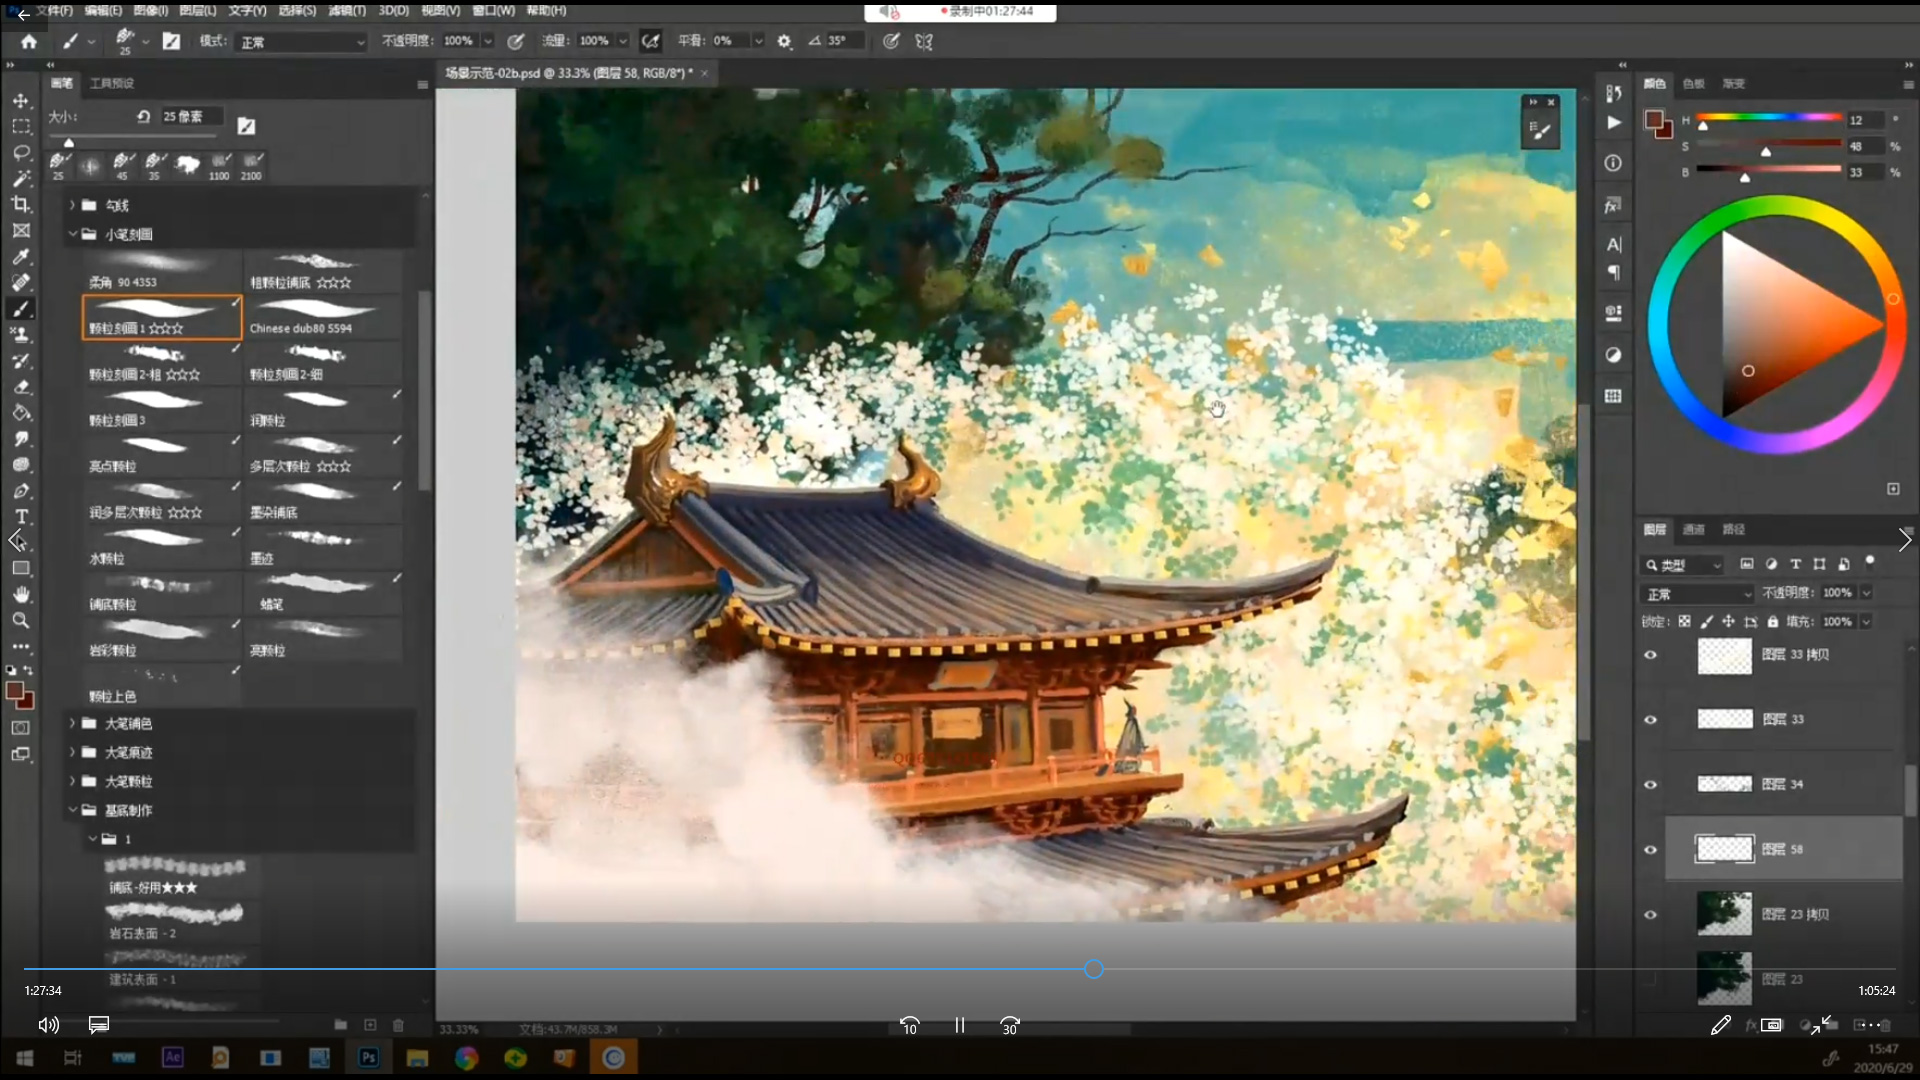Open the Info panel icon
This screenshot has height=1080, width=1920.
point(1613,163)
